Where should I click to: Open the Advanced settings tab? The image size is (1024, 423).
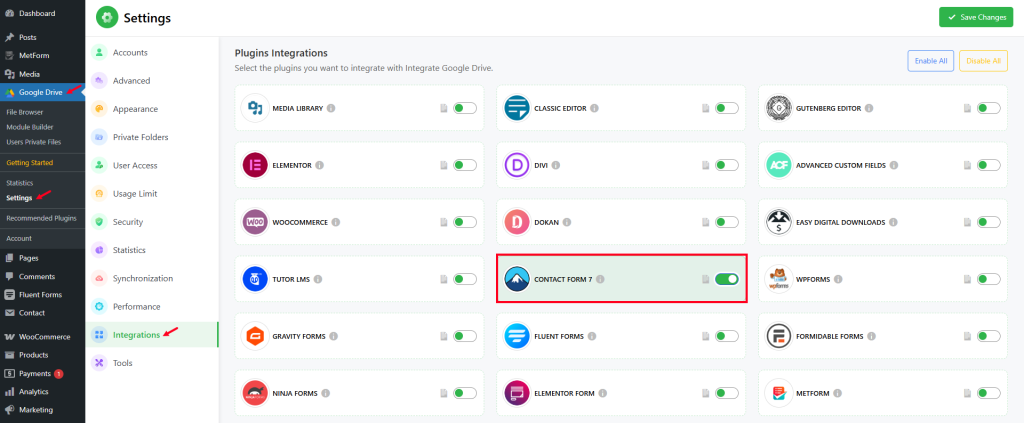(152, 81)
